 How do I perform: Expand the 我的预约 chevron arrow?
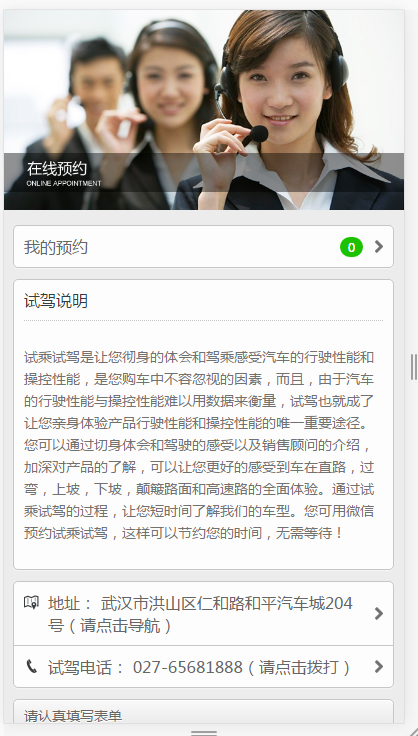[379, 247]
